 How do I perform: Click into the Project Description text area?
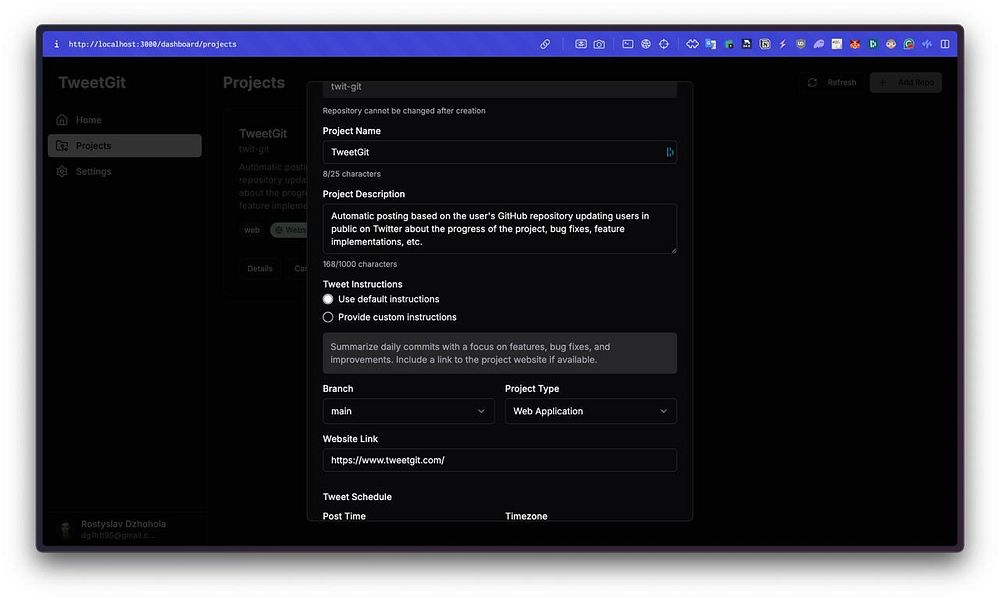coord(499,229)
